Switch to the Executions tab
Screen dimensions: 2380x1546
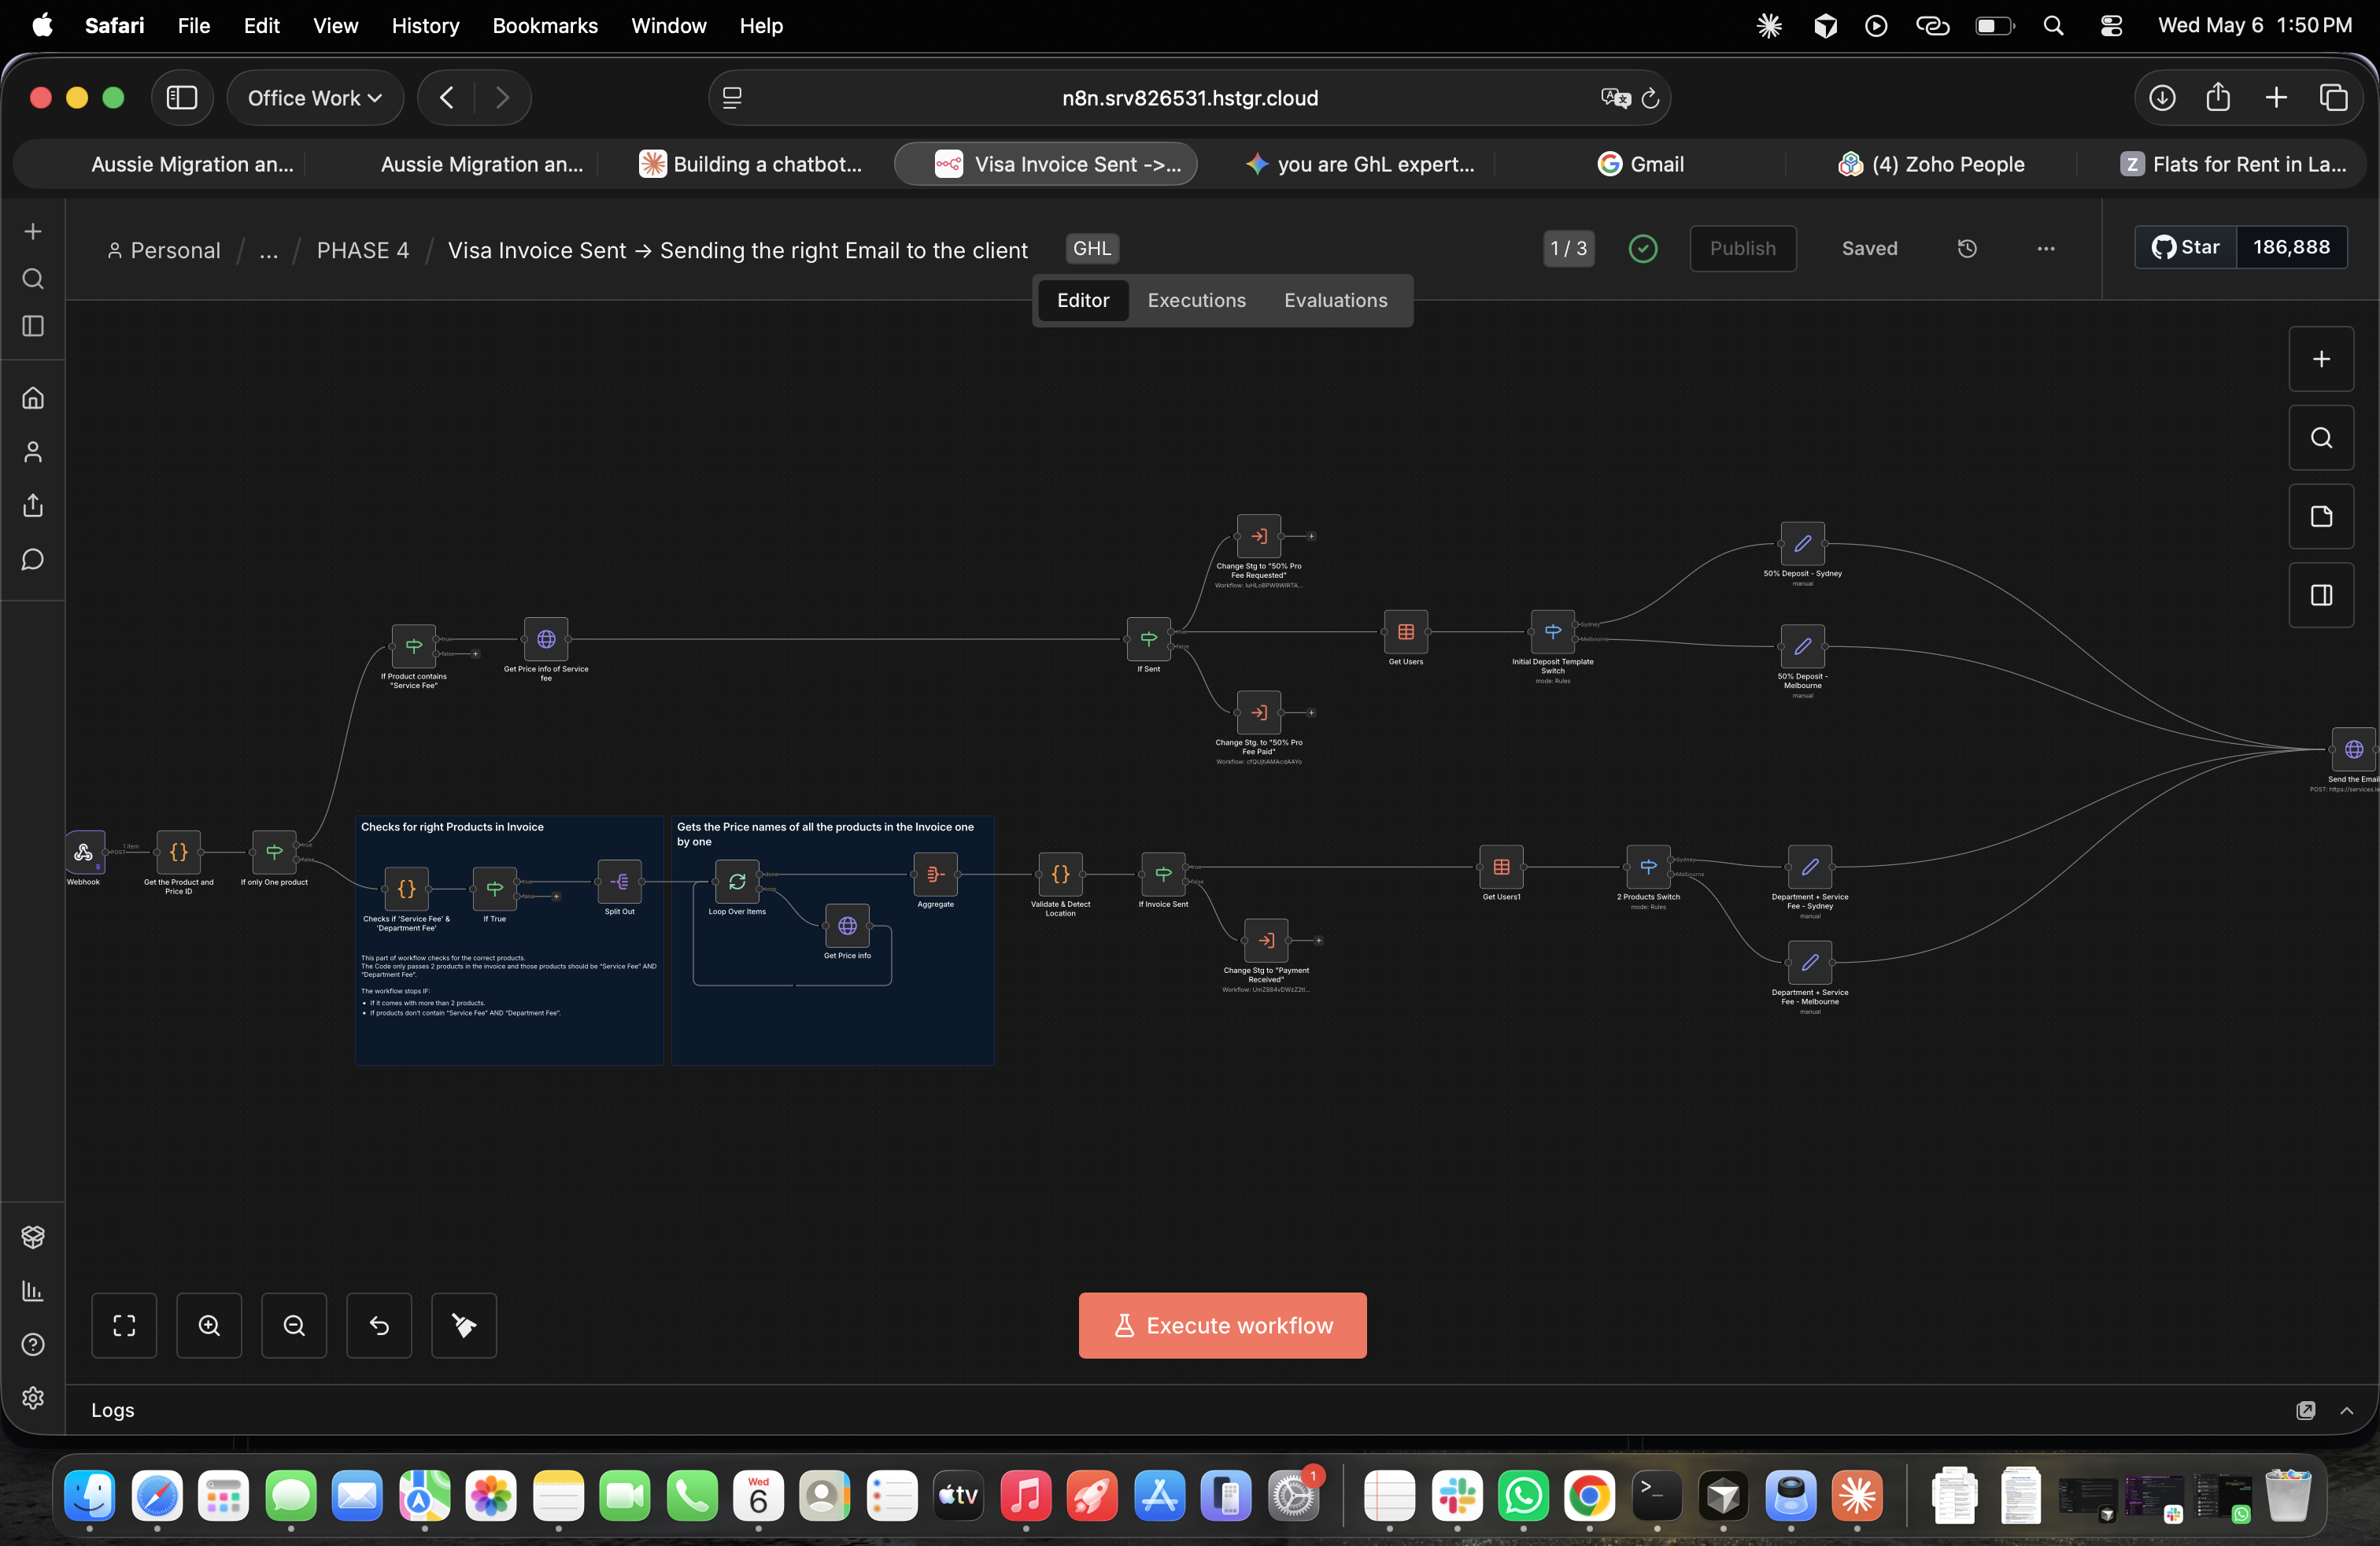1196,300
